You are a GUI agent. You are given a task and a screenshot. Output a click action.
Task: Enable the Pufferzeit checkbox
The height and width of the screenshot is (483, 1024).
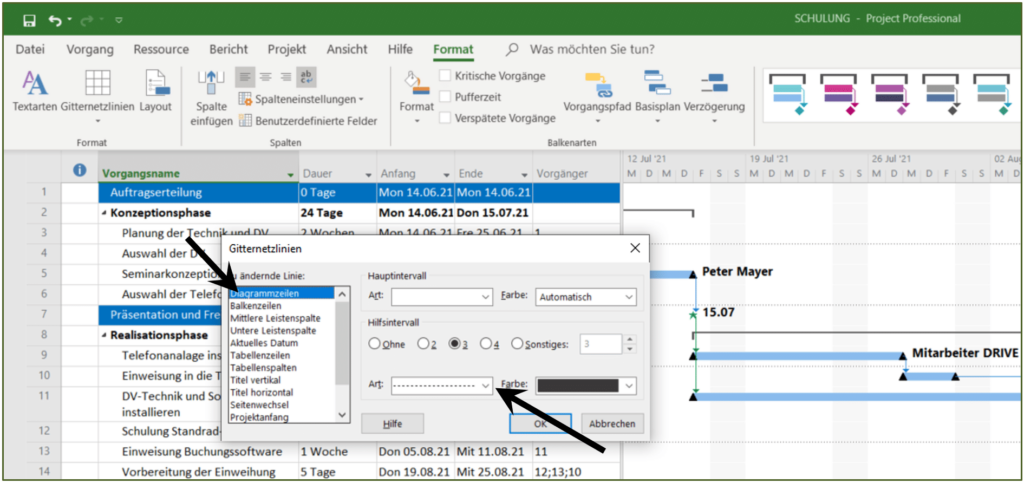click(445, 97)
